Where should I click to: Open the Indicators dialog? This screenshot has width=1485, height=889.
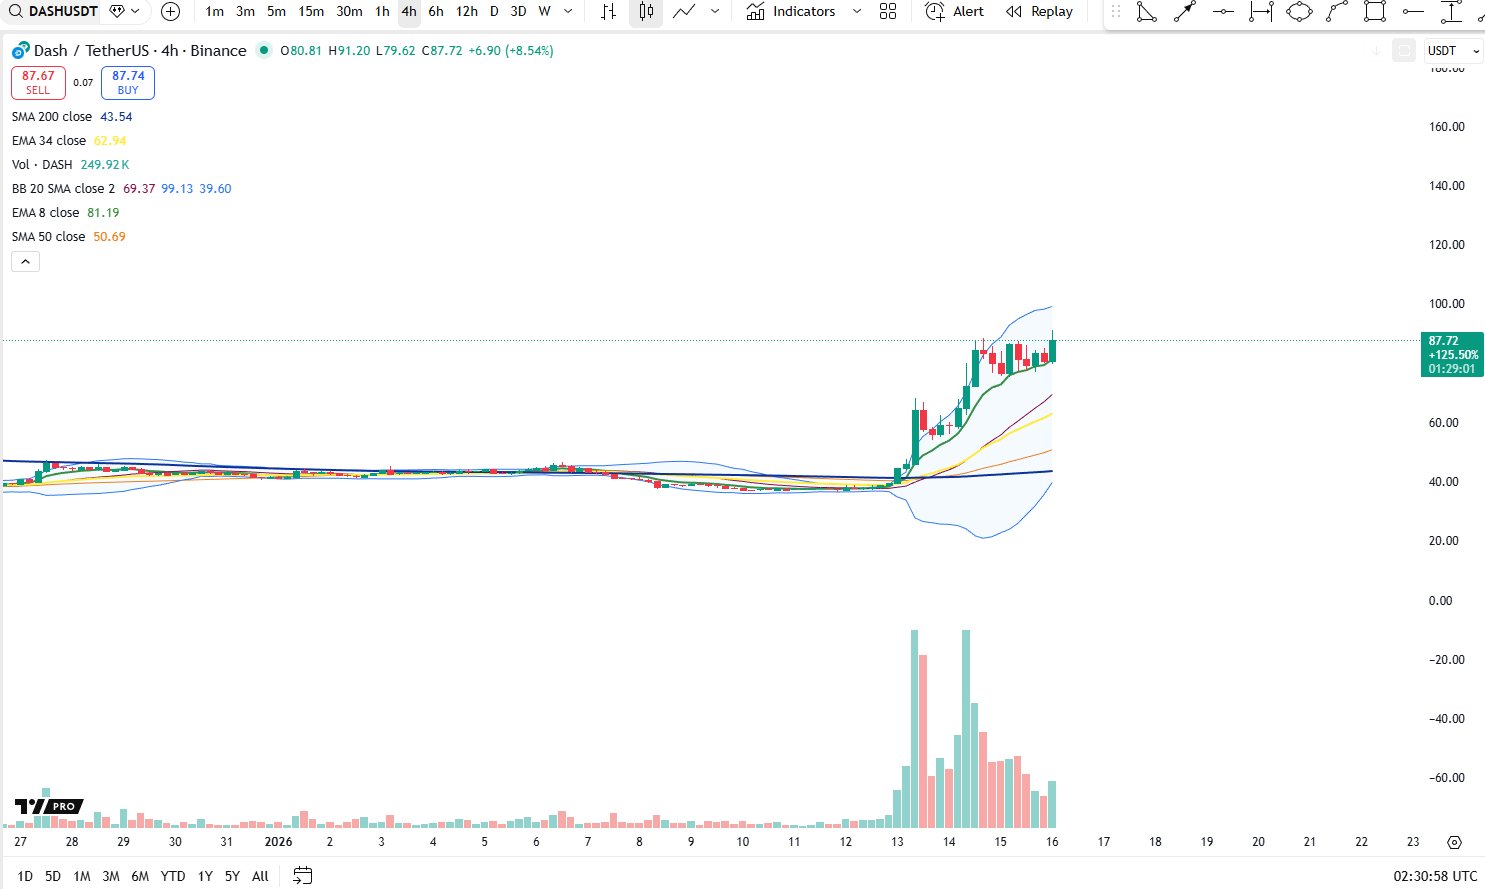point(791,11)
